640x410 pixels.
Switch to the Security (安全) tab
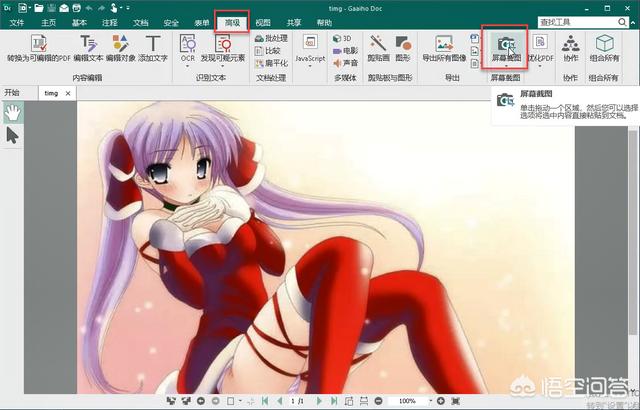pyautogui.click(x=171, y=22)
